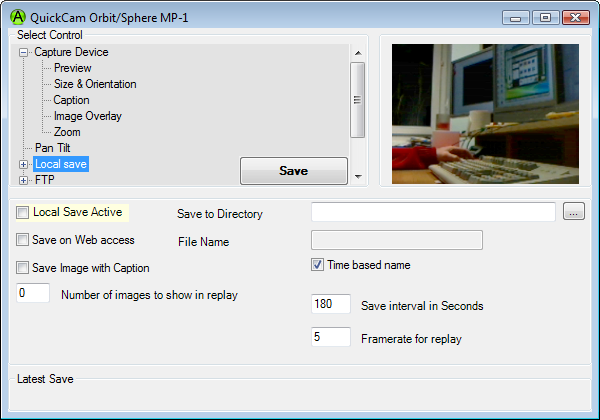Viewport: 600px width, 420px height.
Task: Click the Save interval in Seconds field
Action: tap(331, 304)
